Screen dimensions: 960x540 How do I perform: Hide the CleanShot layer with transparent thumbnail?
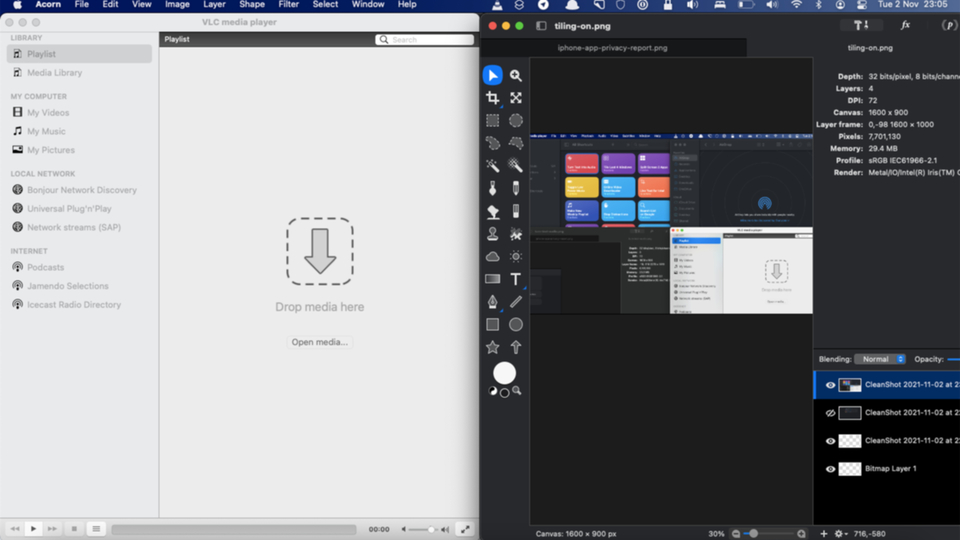(830, 441)
